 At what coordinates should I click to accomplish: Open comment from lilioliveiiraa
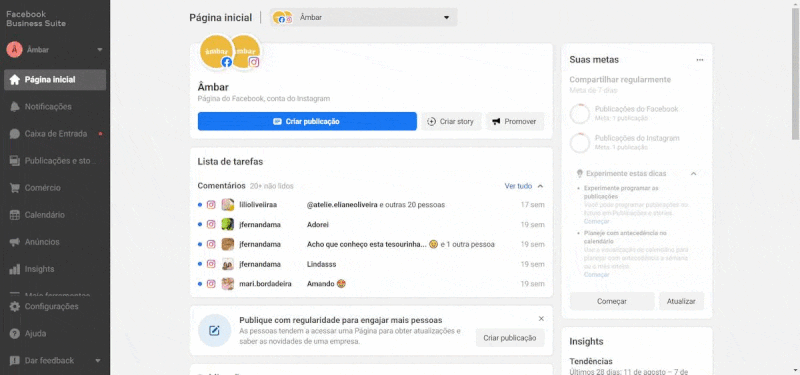(x=371, y=205)
